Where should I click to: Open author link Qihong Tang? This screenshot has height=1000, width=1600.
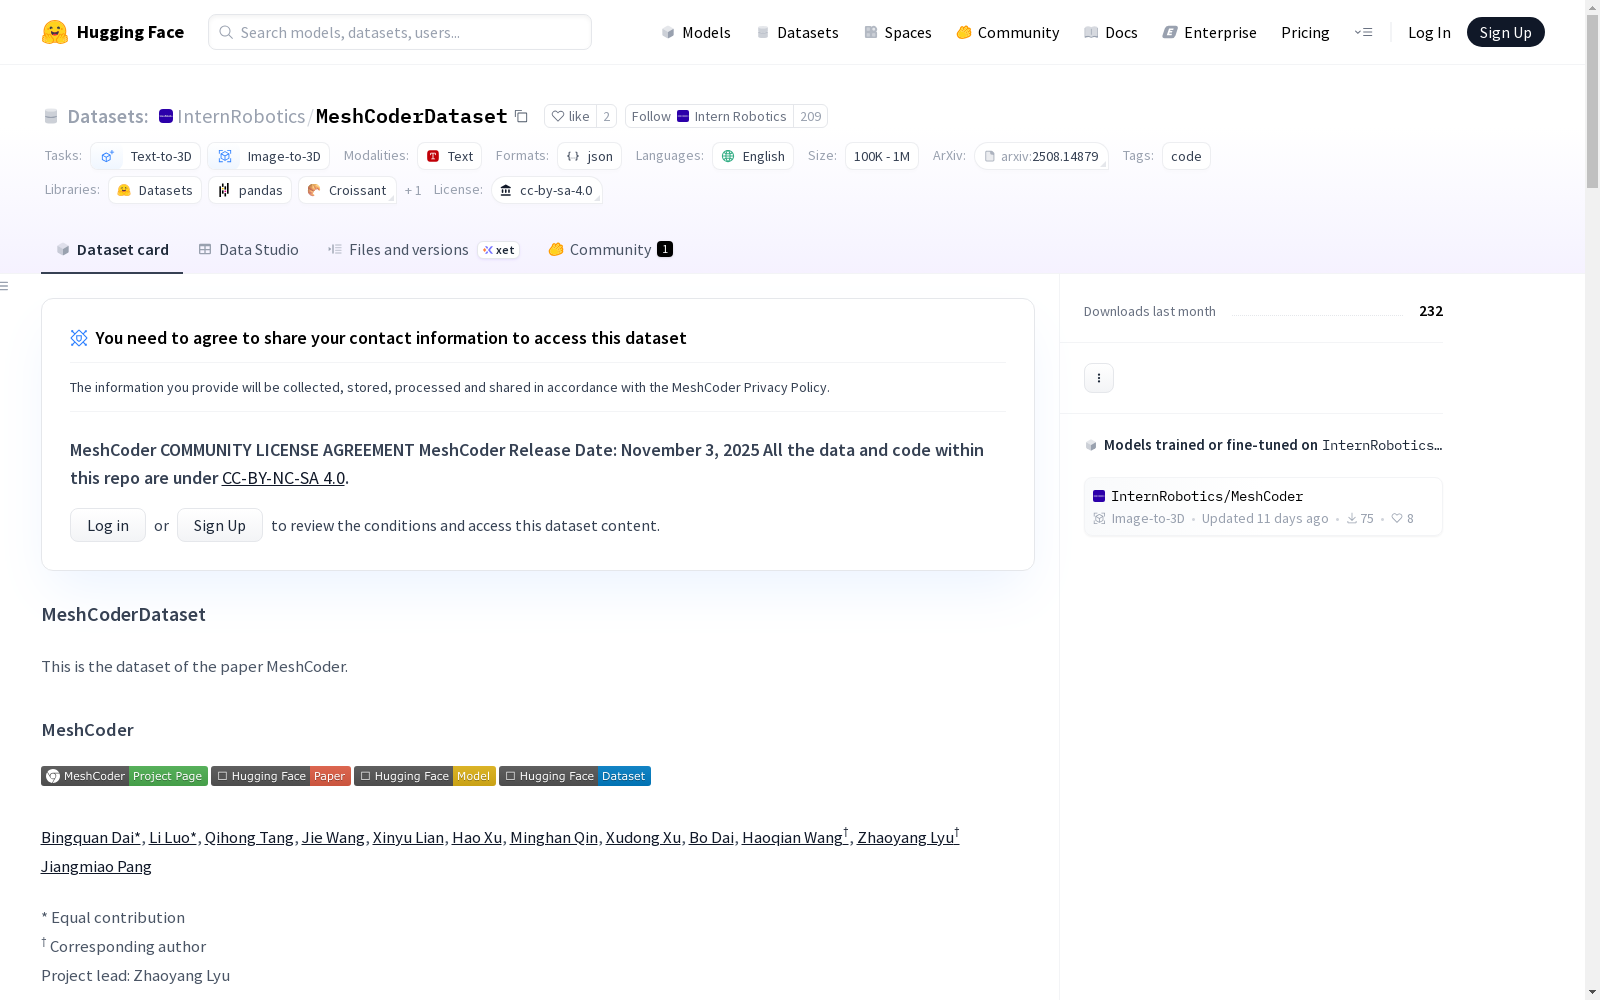249,838
